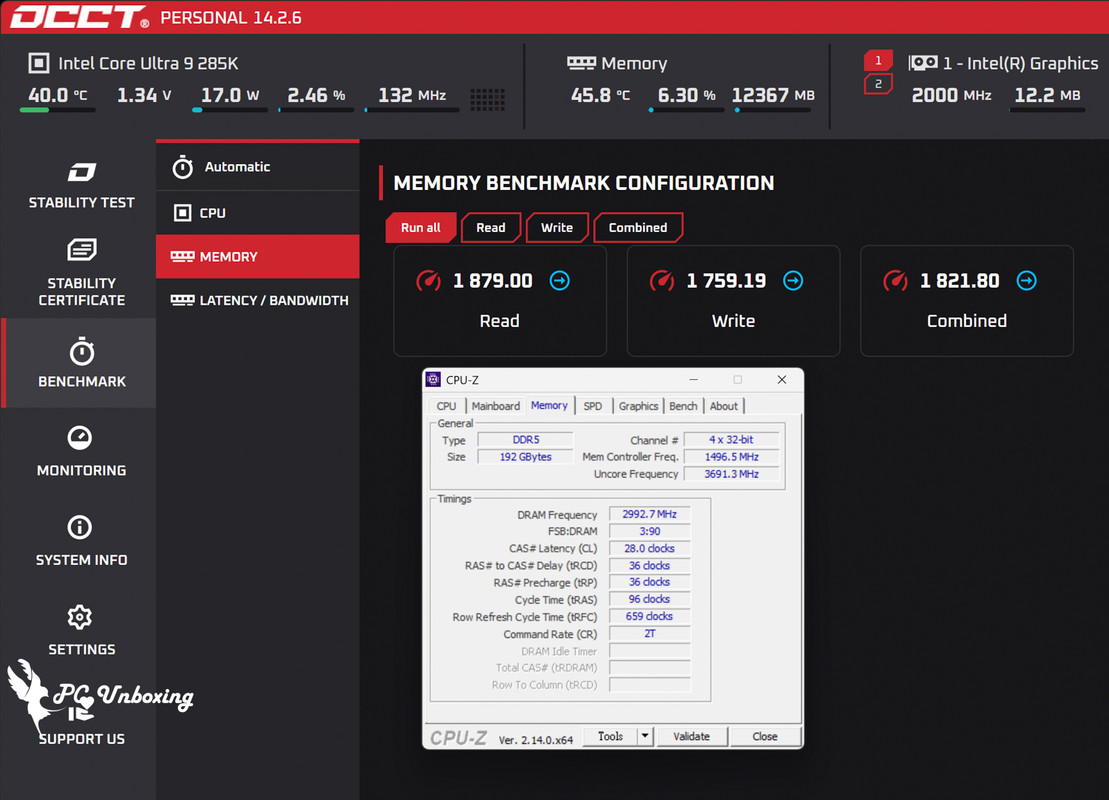Click the Validate button in CPU-Z

[x=691, y=736]
